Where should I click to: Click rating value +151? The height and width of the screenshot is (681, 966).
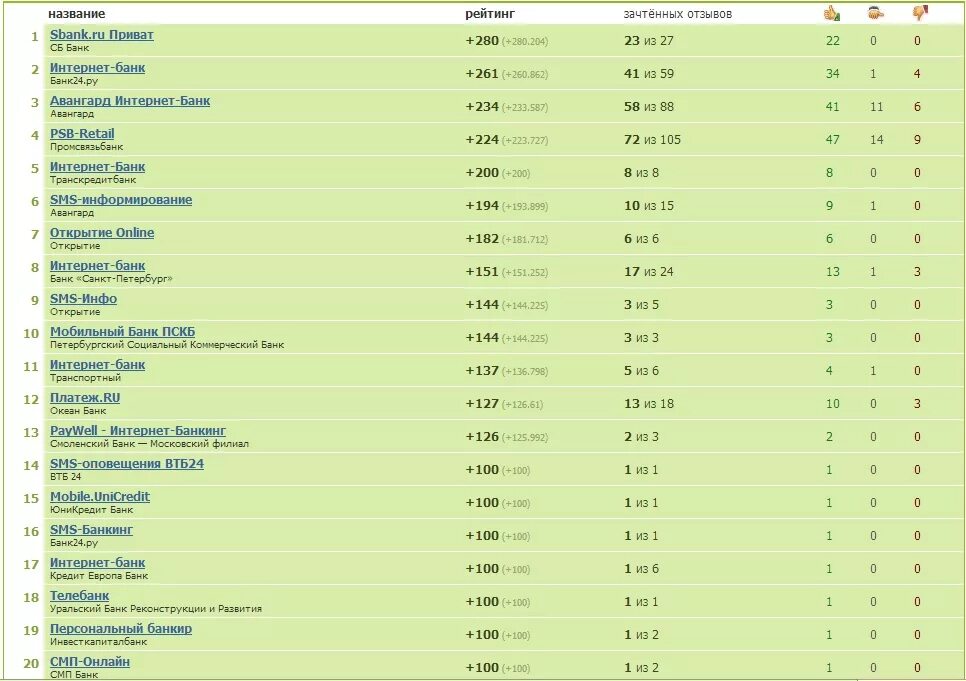click(482, 271)
